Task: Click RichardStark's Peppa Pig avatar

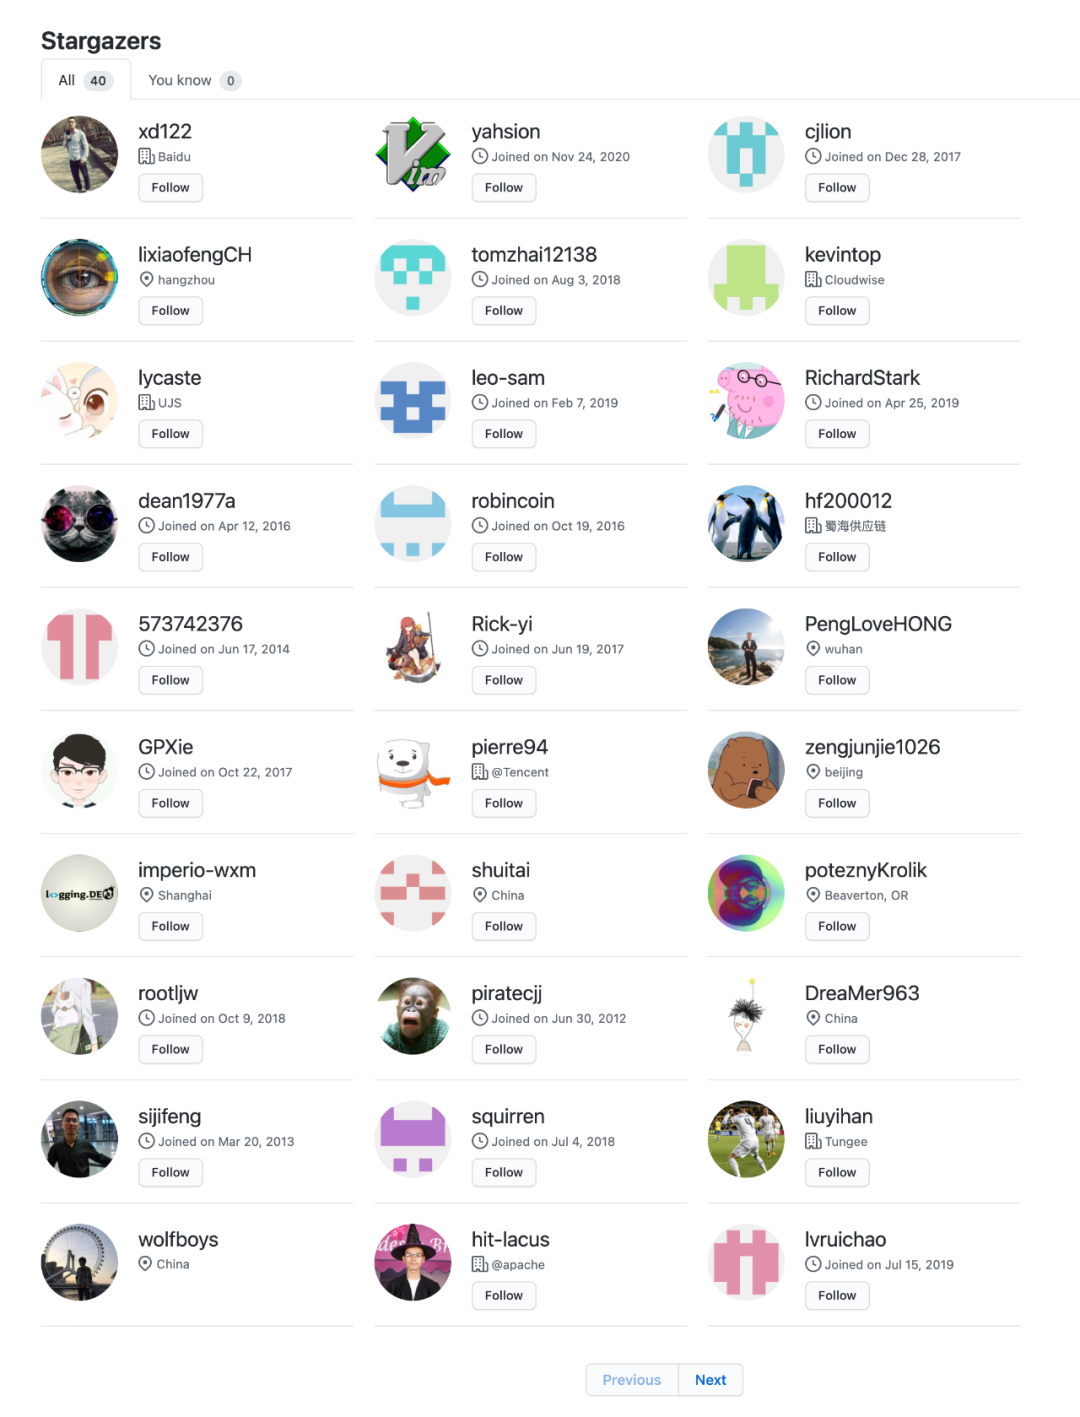Action: click(x=746, y=401)
